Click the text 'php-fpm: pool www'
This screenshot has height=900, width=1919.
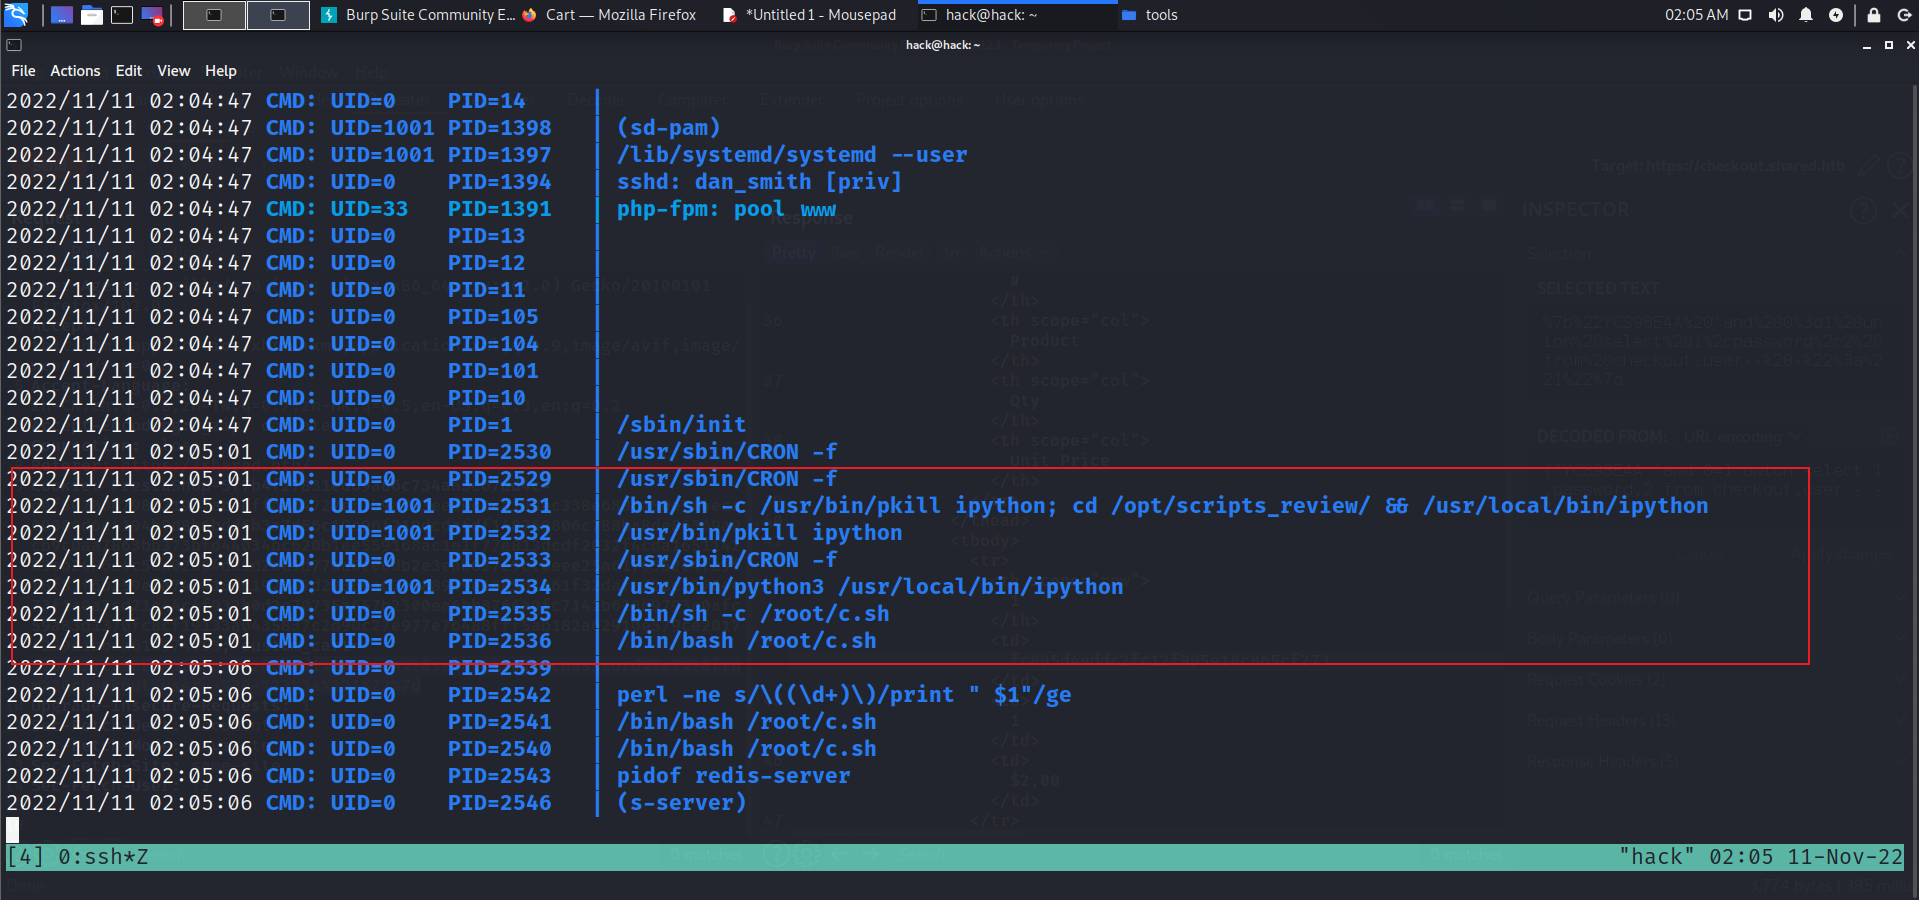click(727, 209)
